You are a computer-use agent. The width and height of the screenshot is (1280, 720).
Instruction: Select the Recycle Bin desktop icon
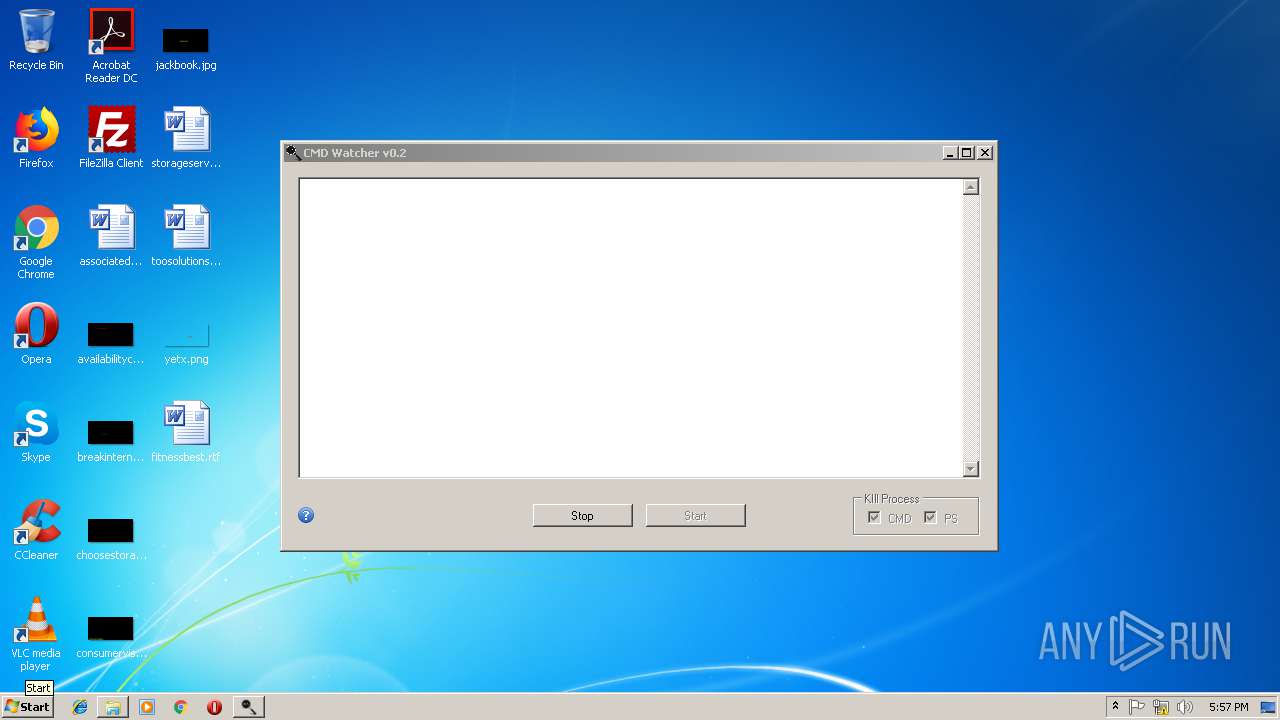(36, 40)
